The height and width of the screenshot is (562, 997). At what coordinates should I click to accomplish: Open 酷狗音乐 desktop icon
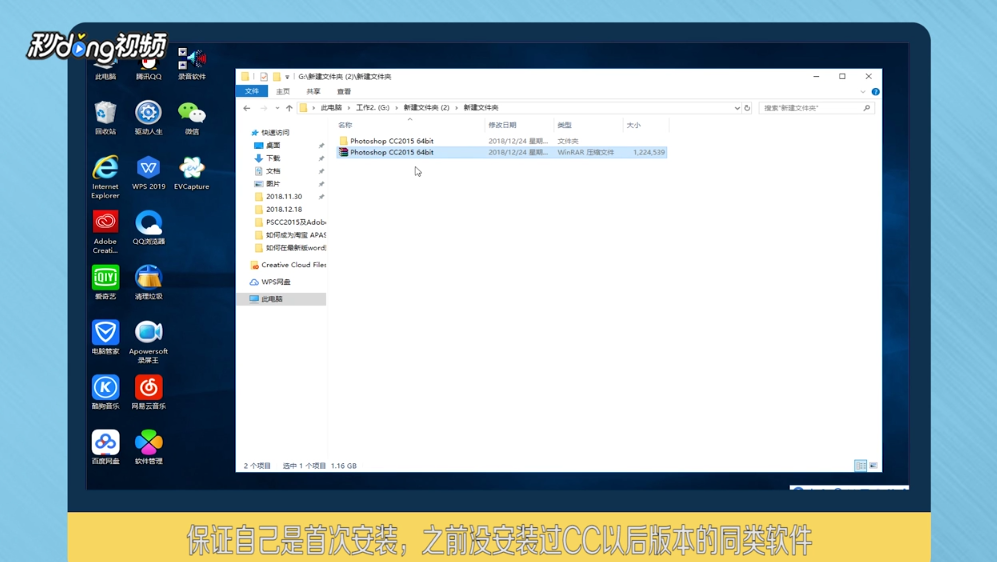106,392
